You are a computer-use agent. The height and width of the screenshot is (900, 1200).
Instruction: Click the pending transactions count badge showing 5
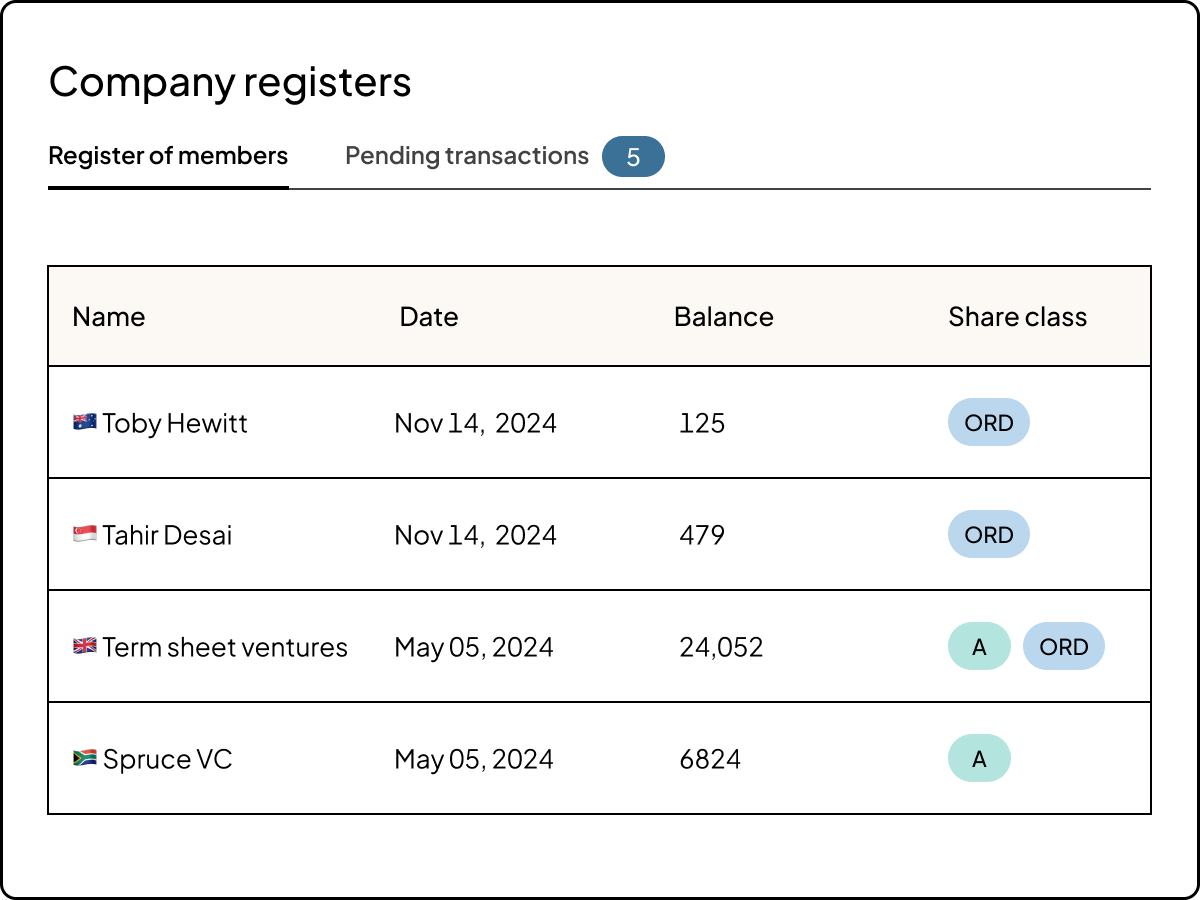(x=633, y=156)
